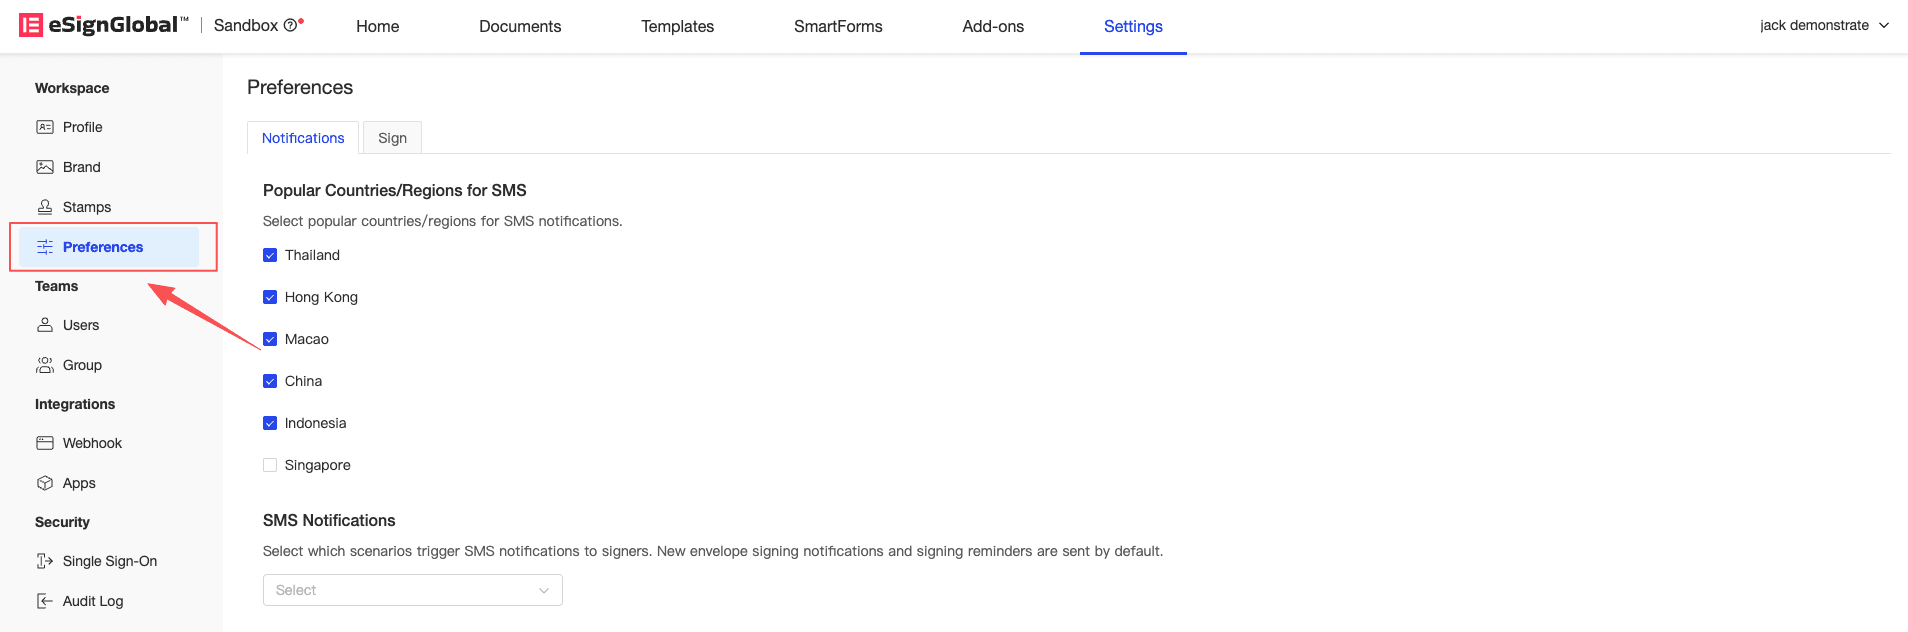
Task: Switch to the Sign tab
Action: [392, 138]
